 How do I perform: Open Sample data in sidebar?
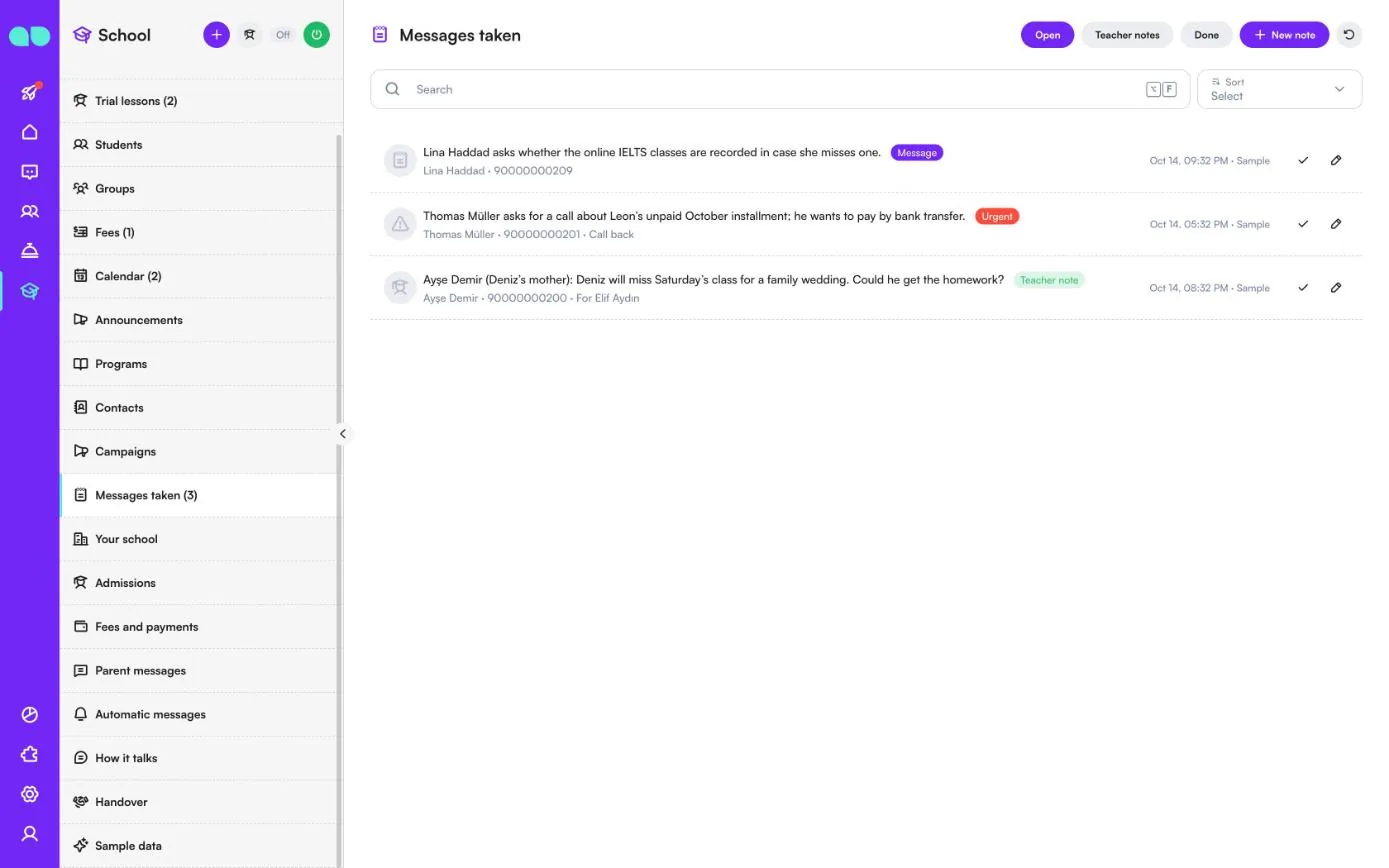(201, 846)
